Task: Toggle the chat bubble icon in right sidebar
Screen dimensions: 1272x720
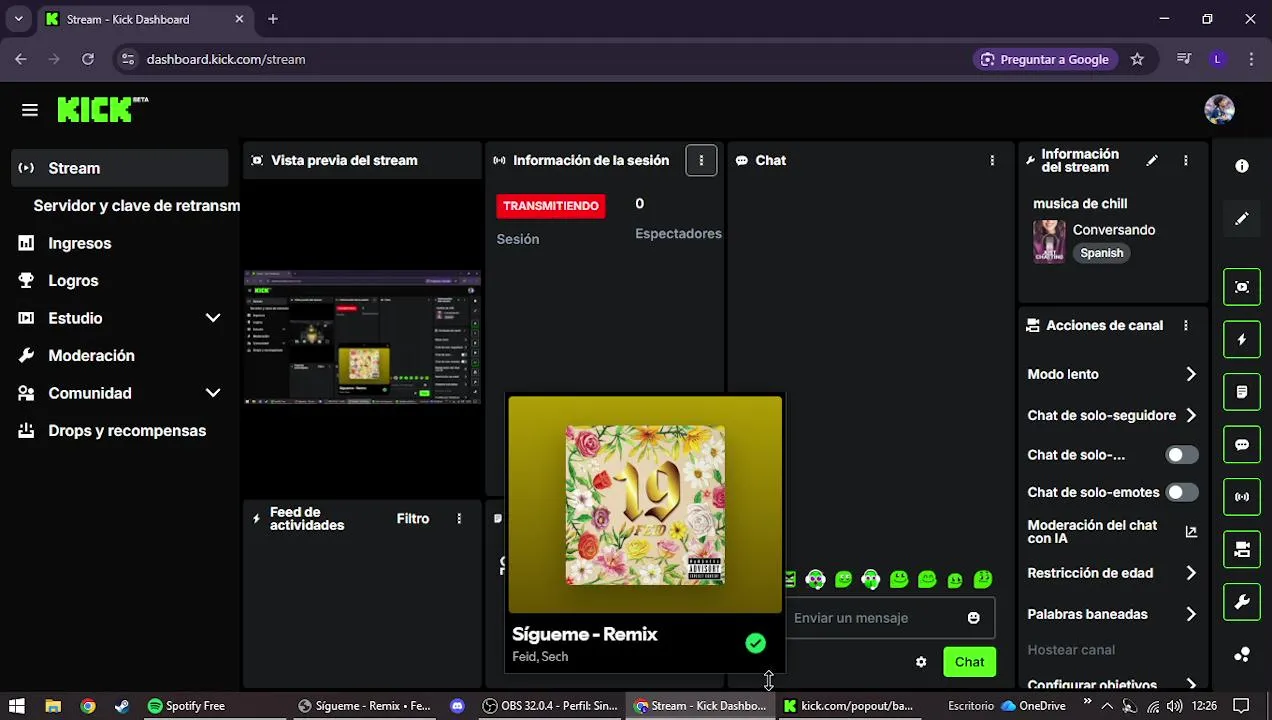Action: pos(1242,445)
